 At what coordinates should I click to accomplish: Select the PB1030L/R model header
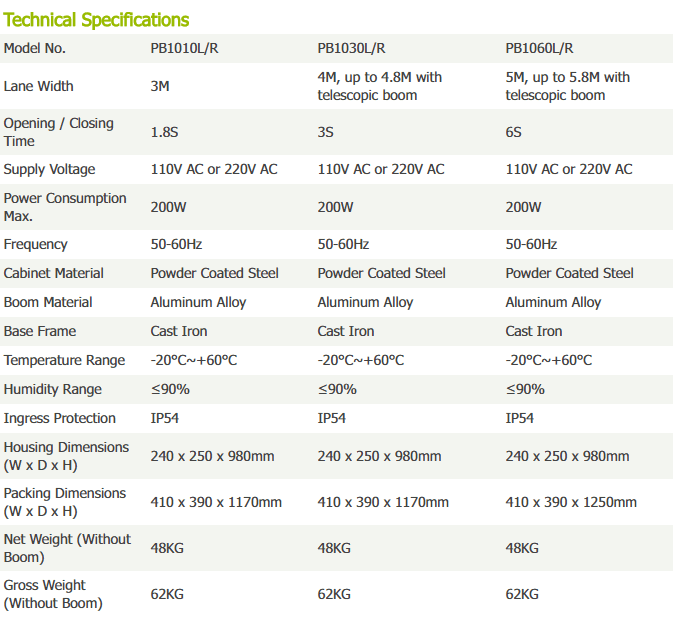(x=352, y=48)
